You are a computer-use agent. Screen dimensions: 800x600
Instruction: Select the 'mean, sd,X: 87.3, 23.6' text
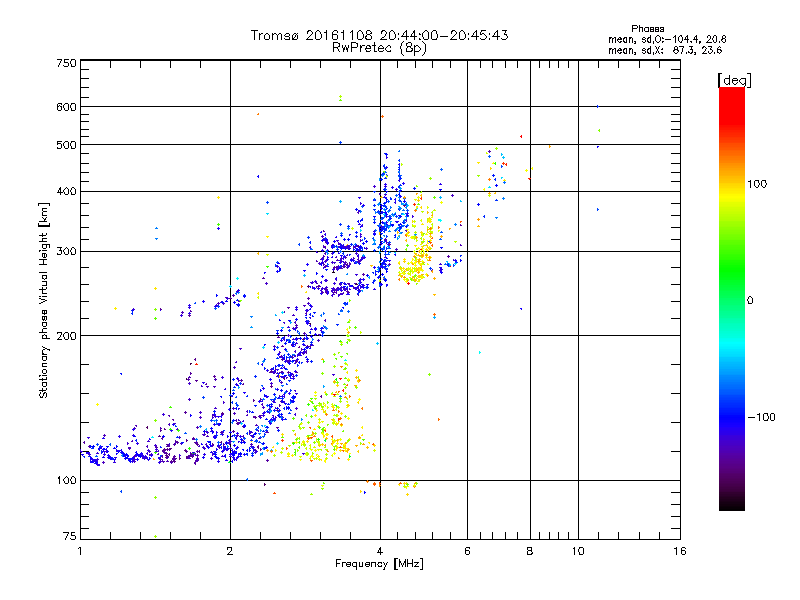point(665,50)
